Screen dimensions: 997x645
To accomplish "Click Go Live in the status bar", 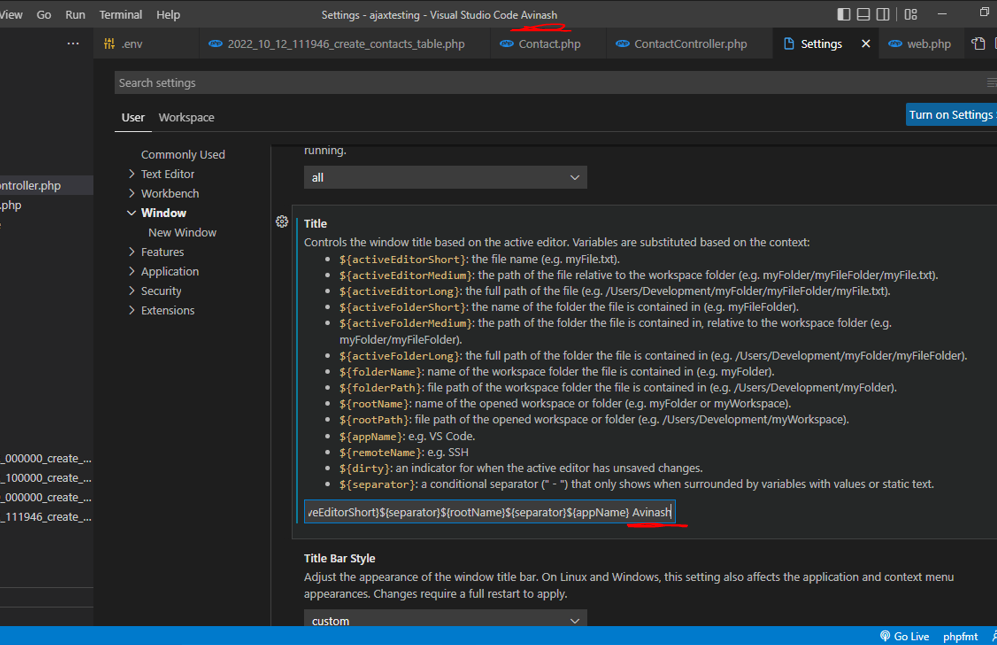I will [904, 636].
